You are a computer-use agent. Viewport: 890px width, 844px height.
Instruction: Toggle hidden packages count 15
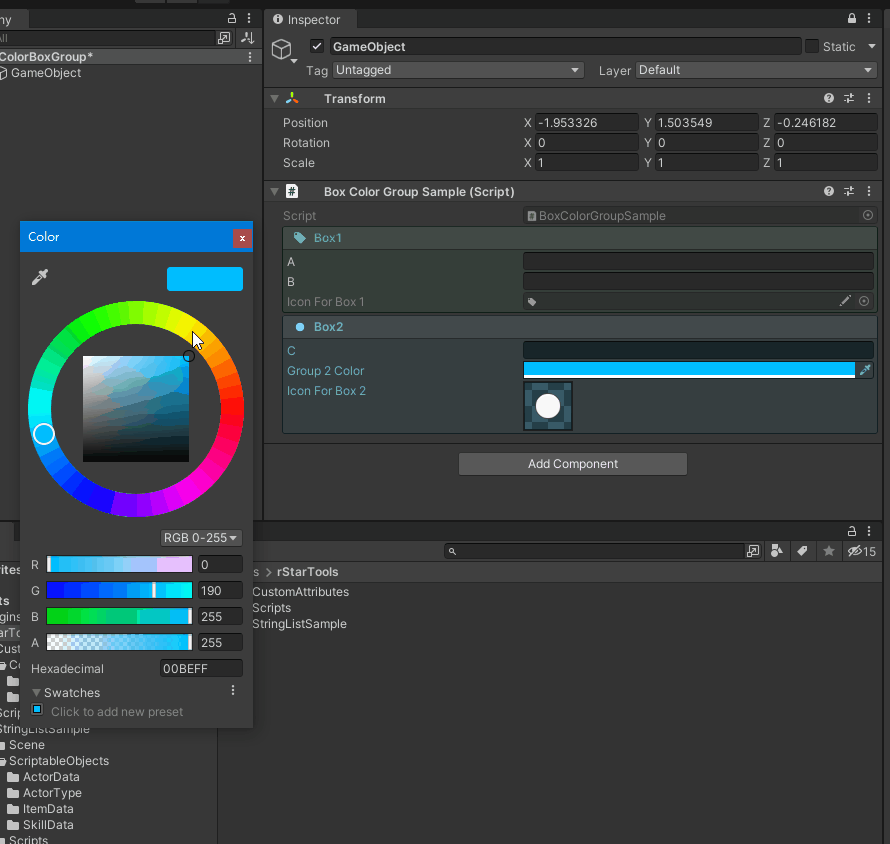[x=861, y=551]
